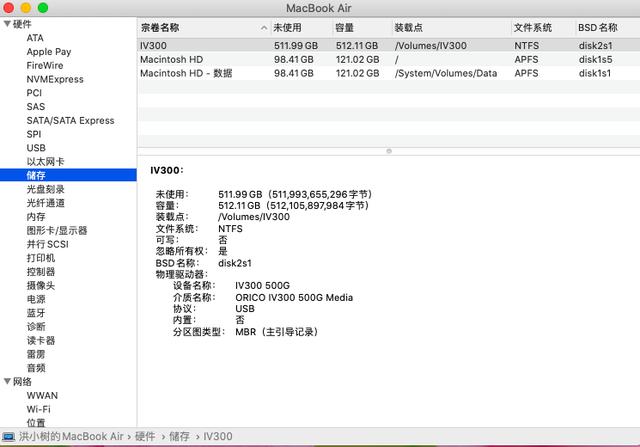Select the highlighted 储存 storage entry
The image size is (640, 447).
(x=68, y=176)
